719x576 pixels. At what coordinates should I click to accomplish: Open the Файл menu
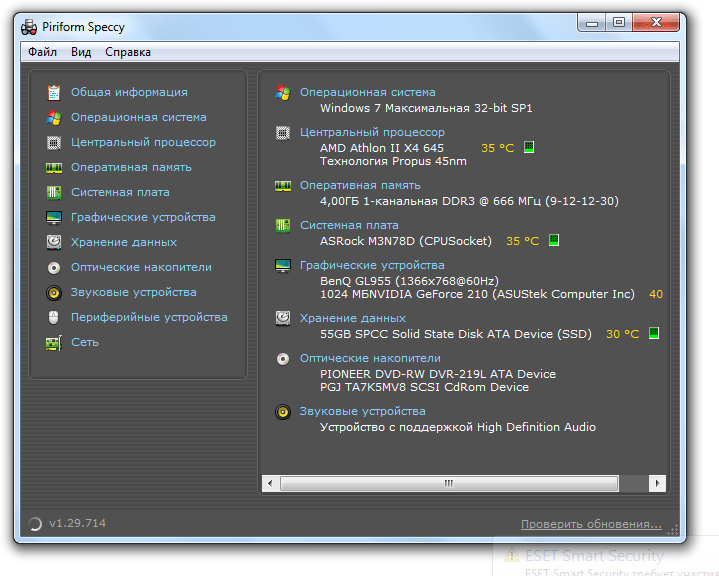43,52
